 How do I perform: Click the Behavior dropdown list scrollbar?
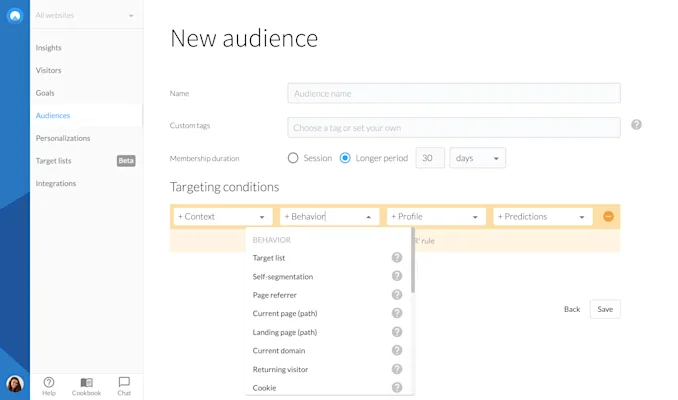pyautogui.click(x=413, y=262)
